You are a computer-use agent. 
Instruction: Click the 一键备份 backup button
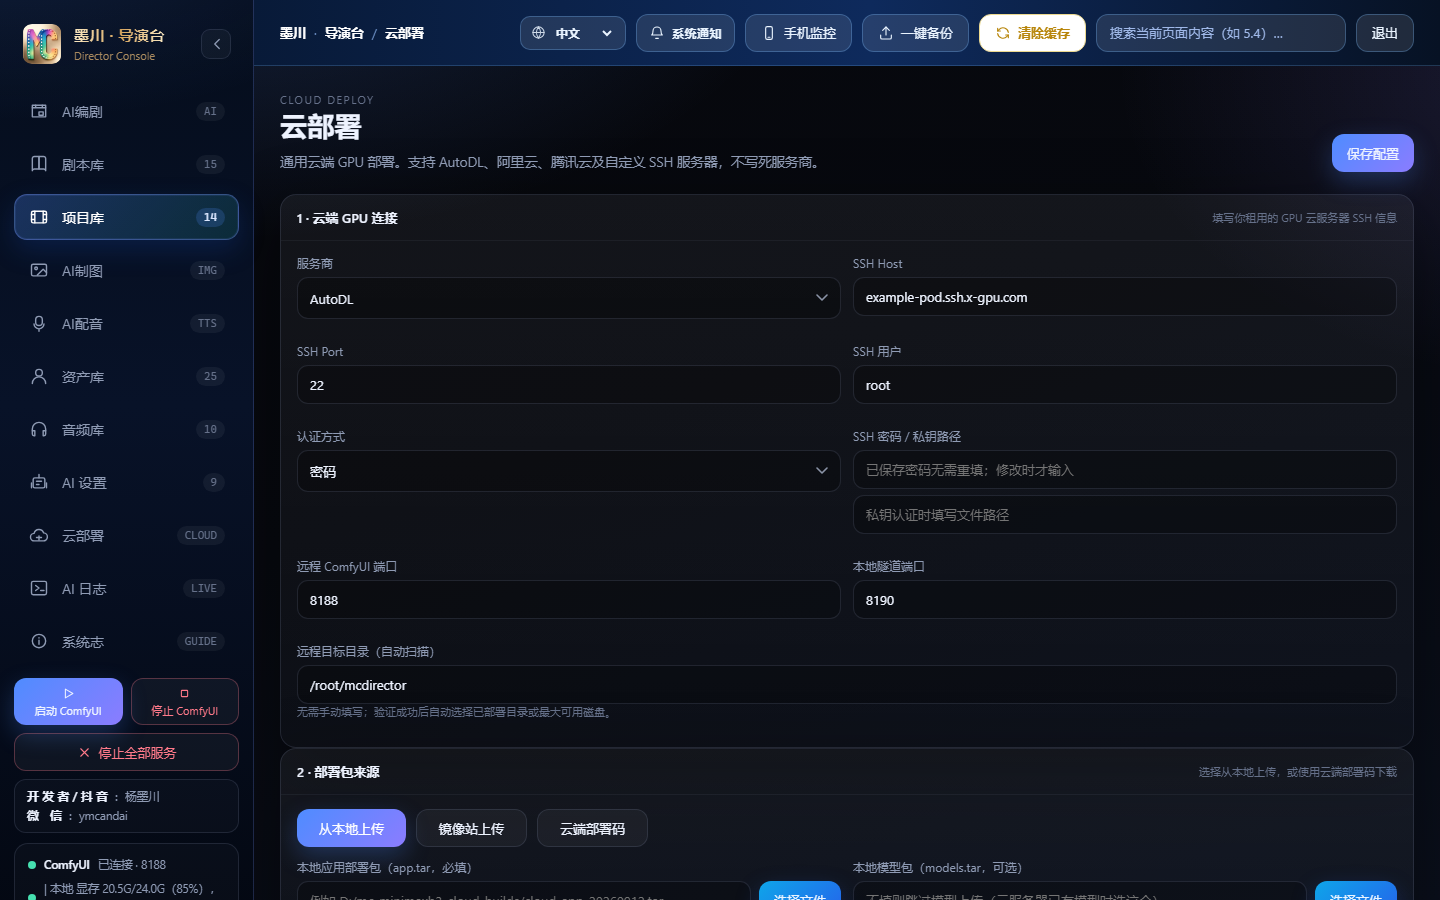tap(915, 33)
